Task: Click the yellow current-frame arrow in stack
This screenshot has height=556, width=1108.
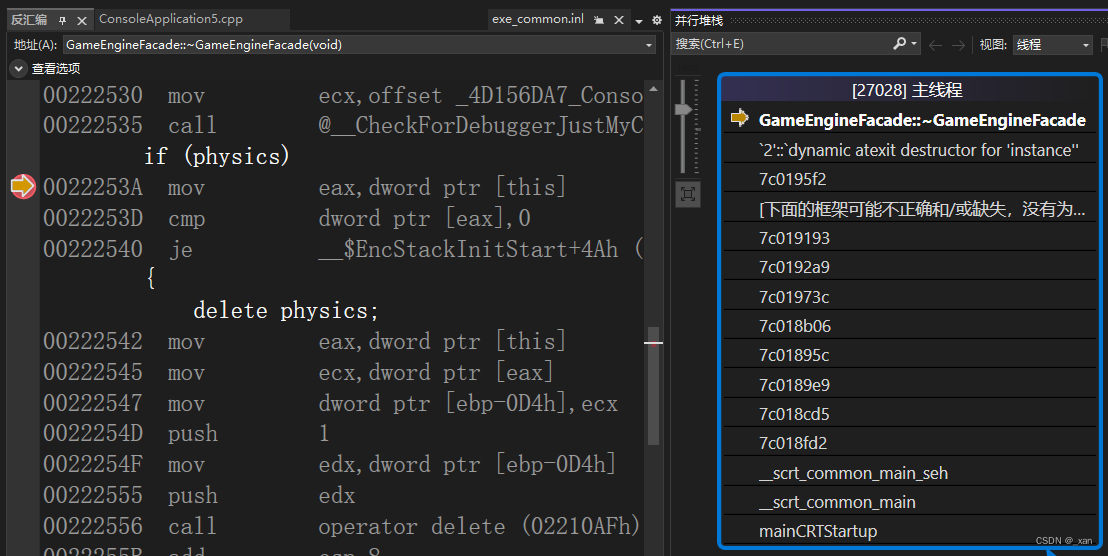Action: point(740,118)
